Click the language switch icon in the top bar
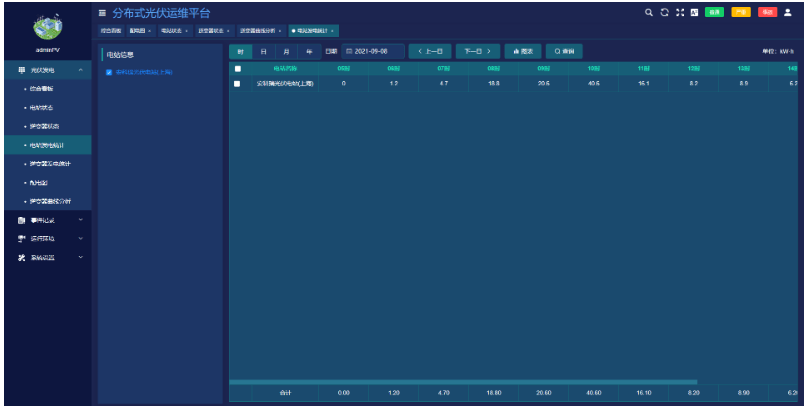 click(694, 13)
